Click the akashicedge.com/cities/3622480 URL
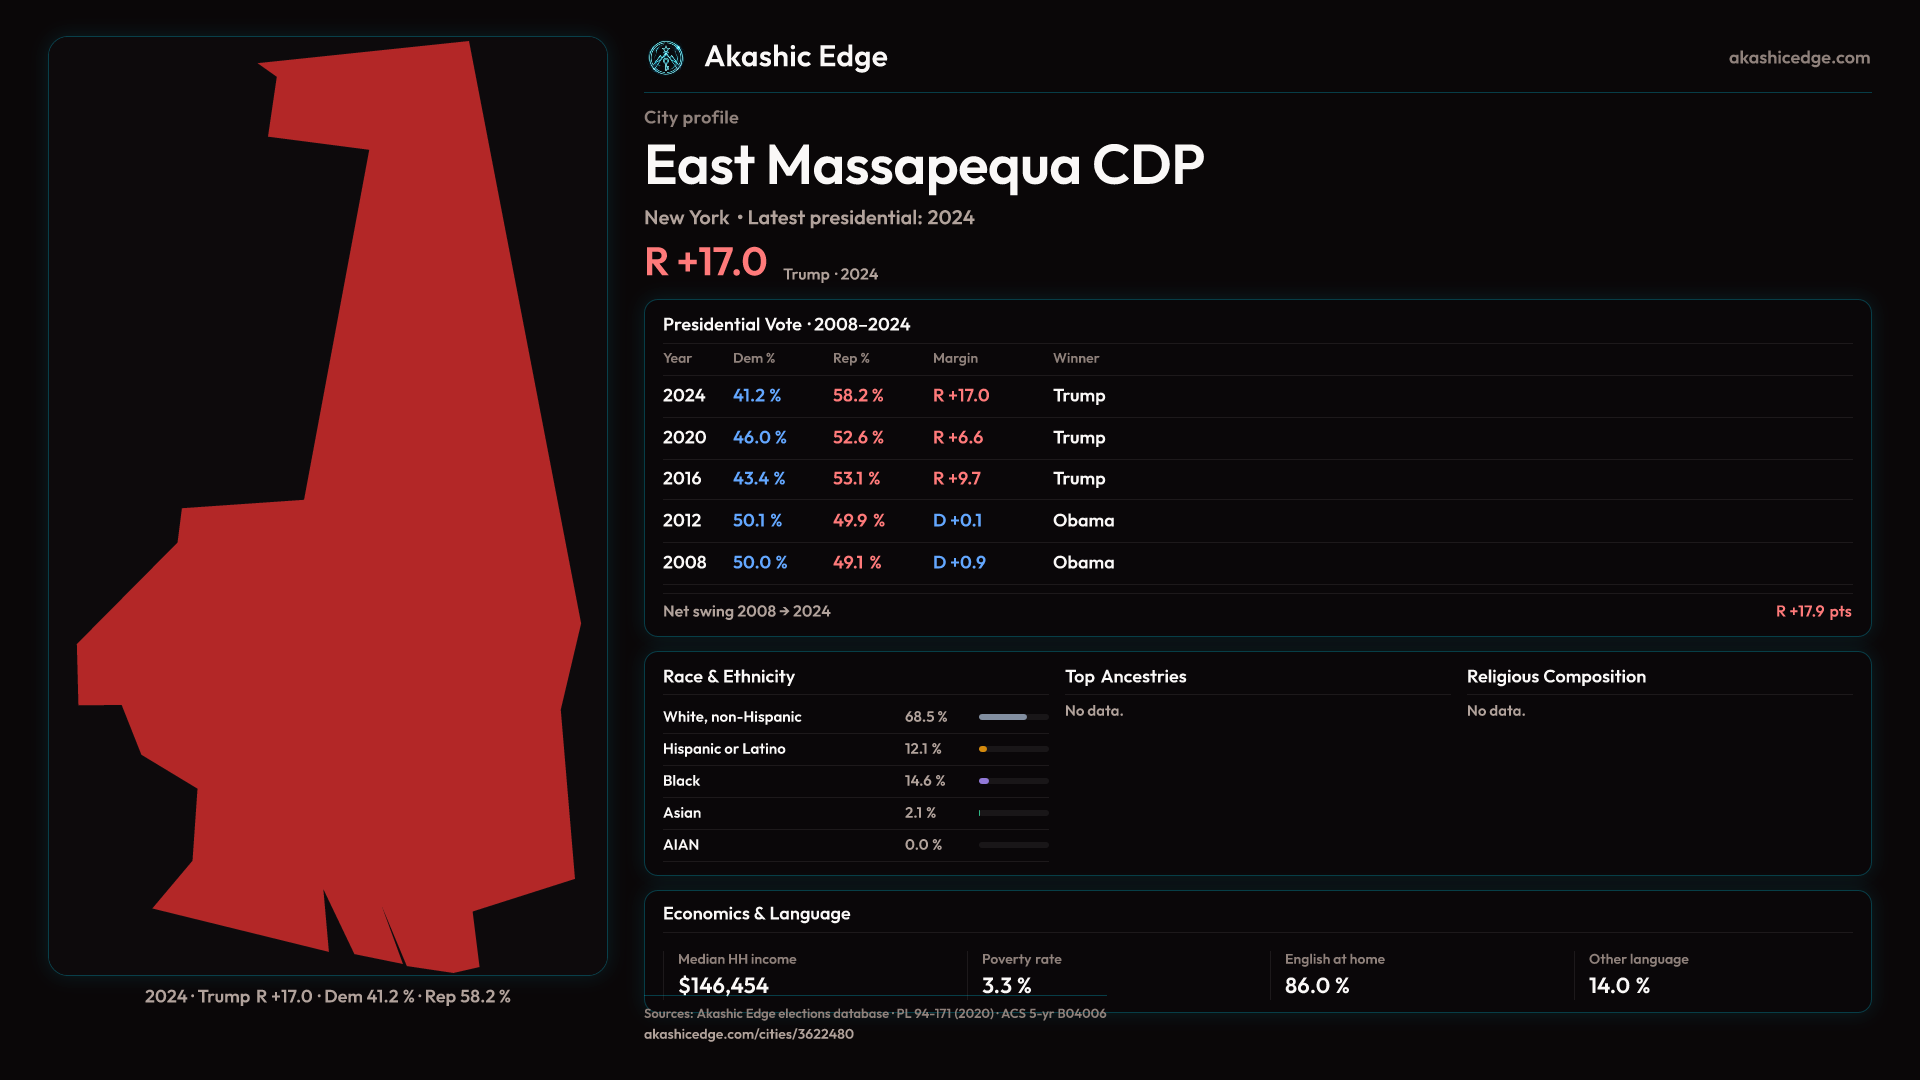The width and height of the screenshot is (1920, 1080). tap(748, 1034)
